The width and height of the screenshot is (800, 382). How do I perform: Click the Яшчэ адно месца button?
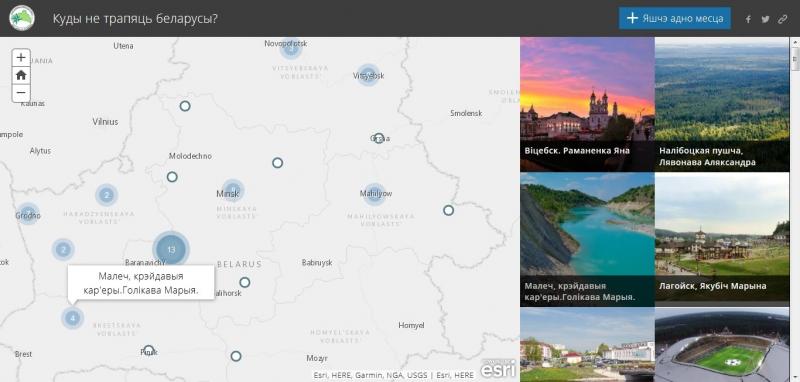pos(675,18)
